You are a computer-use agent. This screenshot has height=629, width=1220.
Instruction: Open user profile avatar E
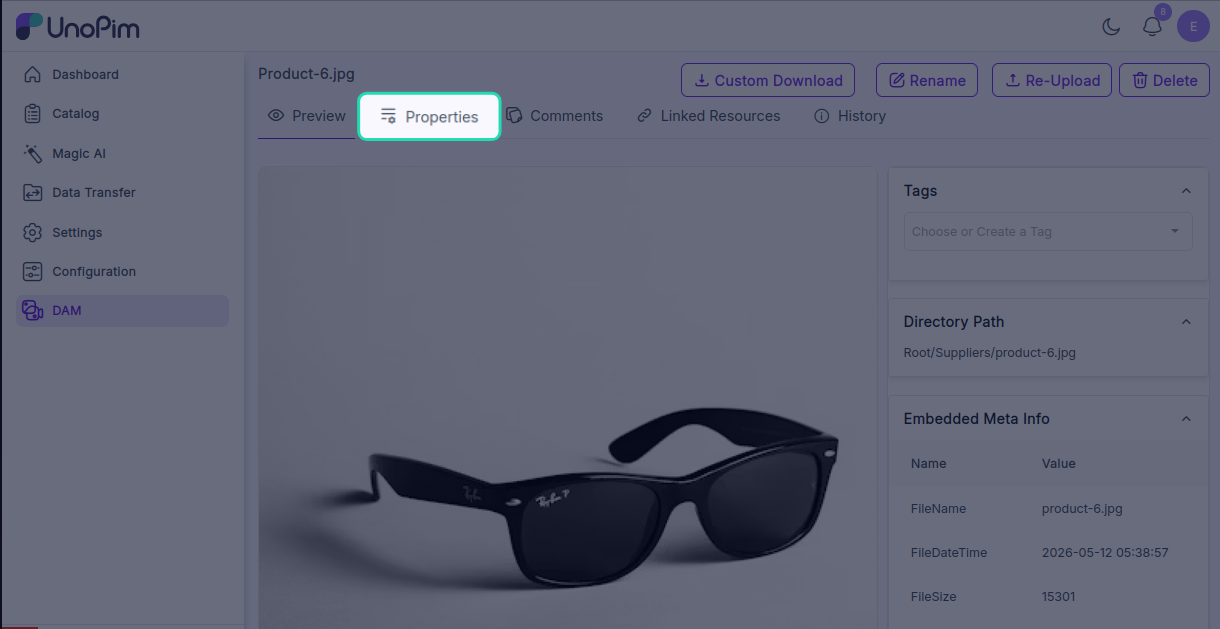[1193, 26]
